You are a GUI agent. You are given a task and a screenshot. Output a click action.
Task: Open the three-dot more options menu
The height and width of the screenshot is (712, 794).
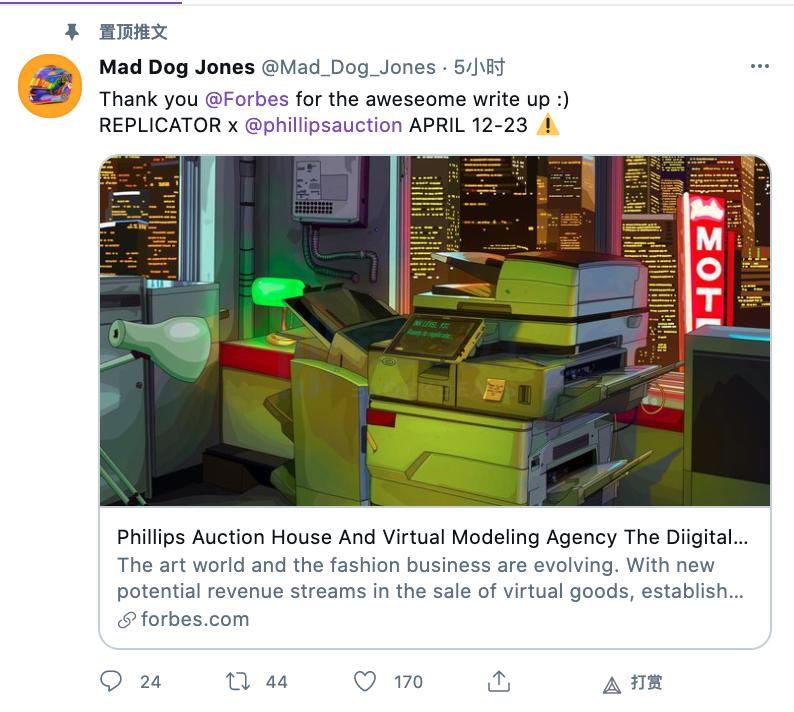(760, 66)
